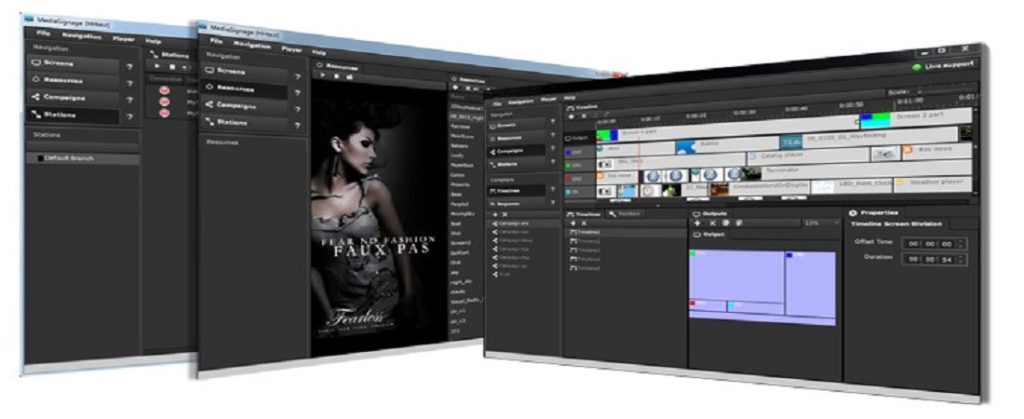1024x419 pixels.
Task: Select first timeline in Timelines list
Action: (x=624, y=232)
